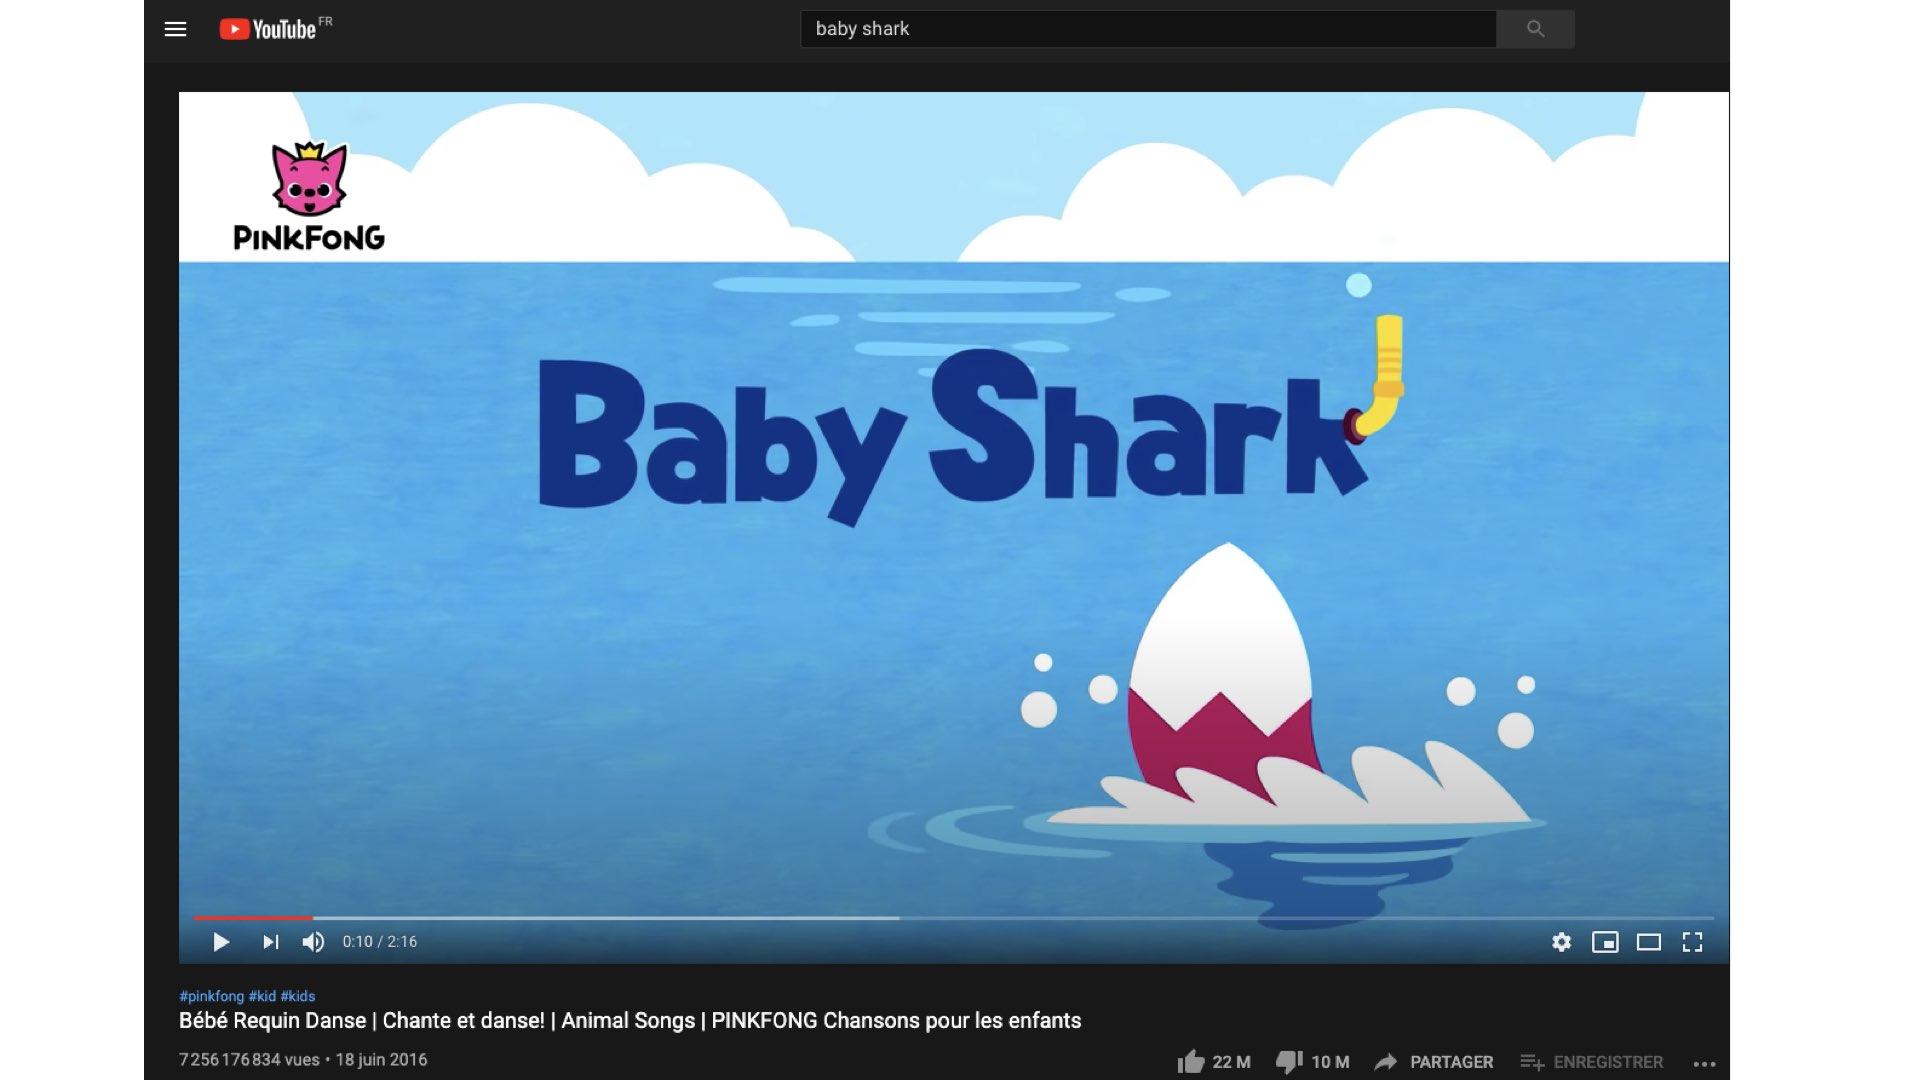The image size is (1920, 1080).
Task: Focus the search box containing 'baby shark'
Action: 1148,29
